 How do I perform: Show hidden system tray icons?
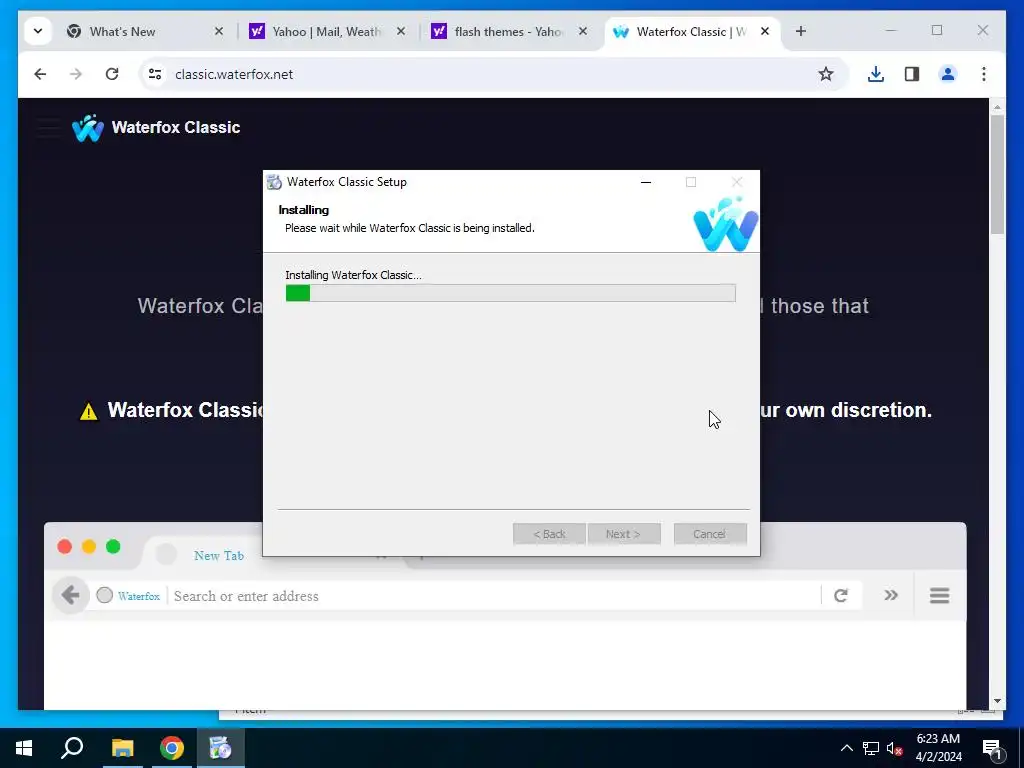pyautogui.click(x=846, y=748)
